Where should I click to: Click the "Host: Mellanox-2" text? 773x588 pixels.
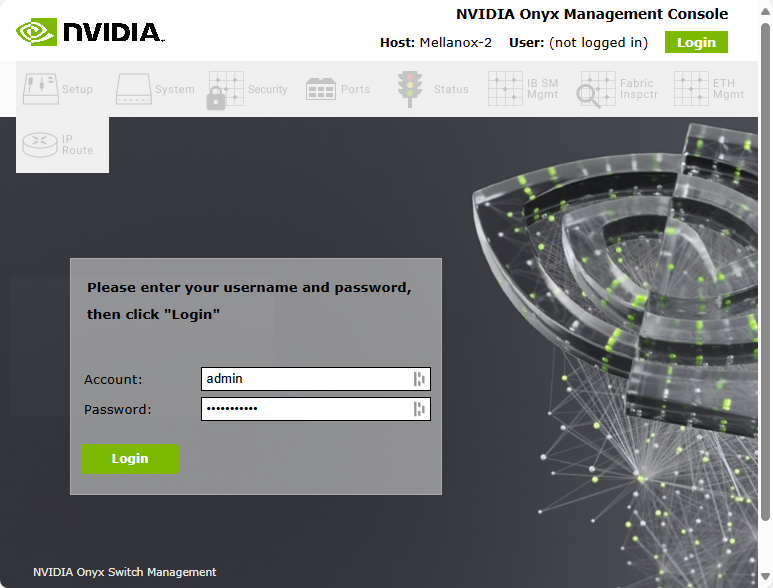point(436,43)
